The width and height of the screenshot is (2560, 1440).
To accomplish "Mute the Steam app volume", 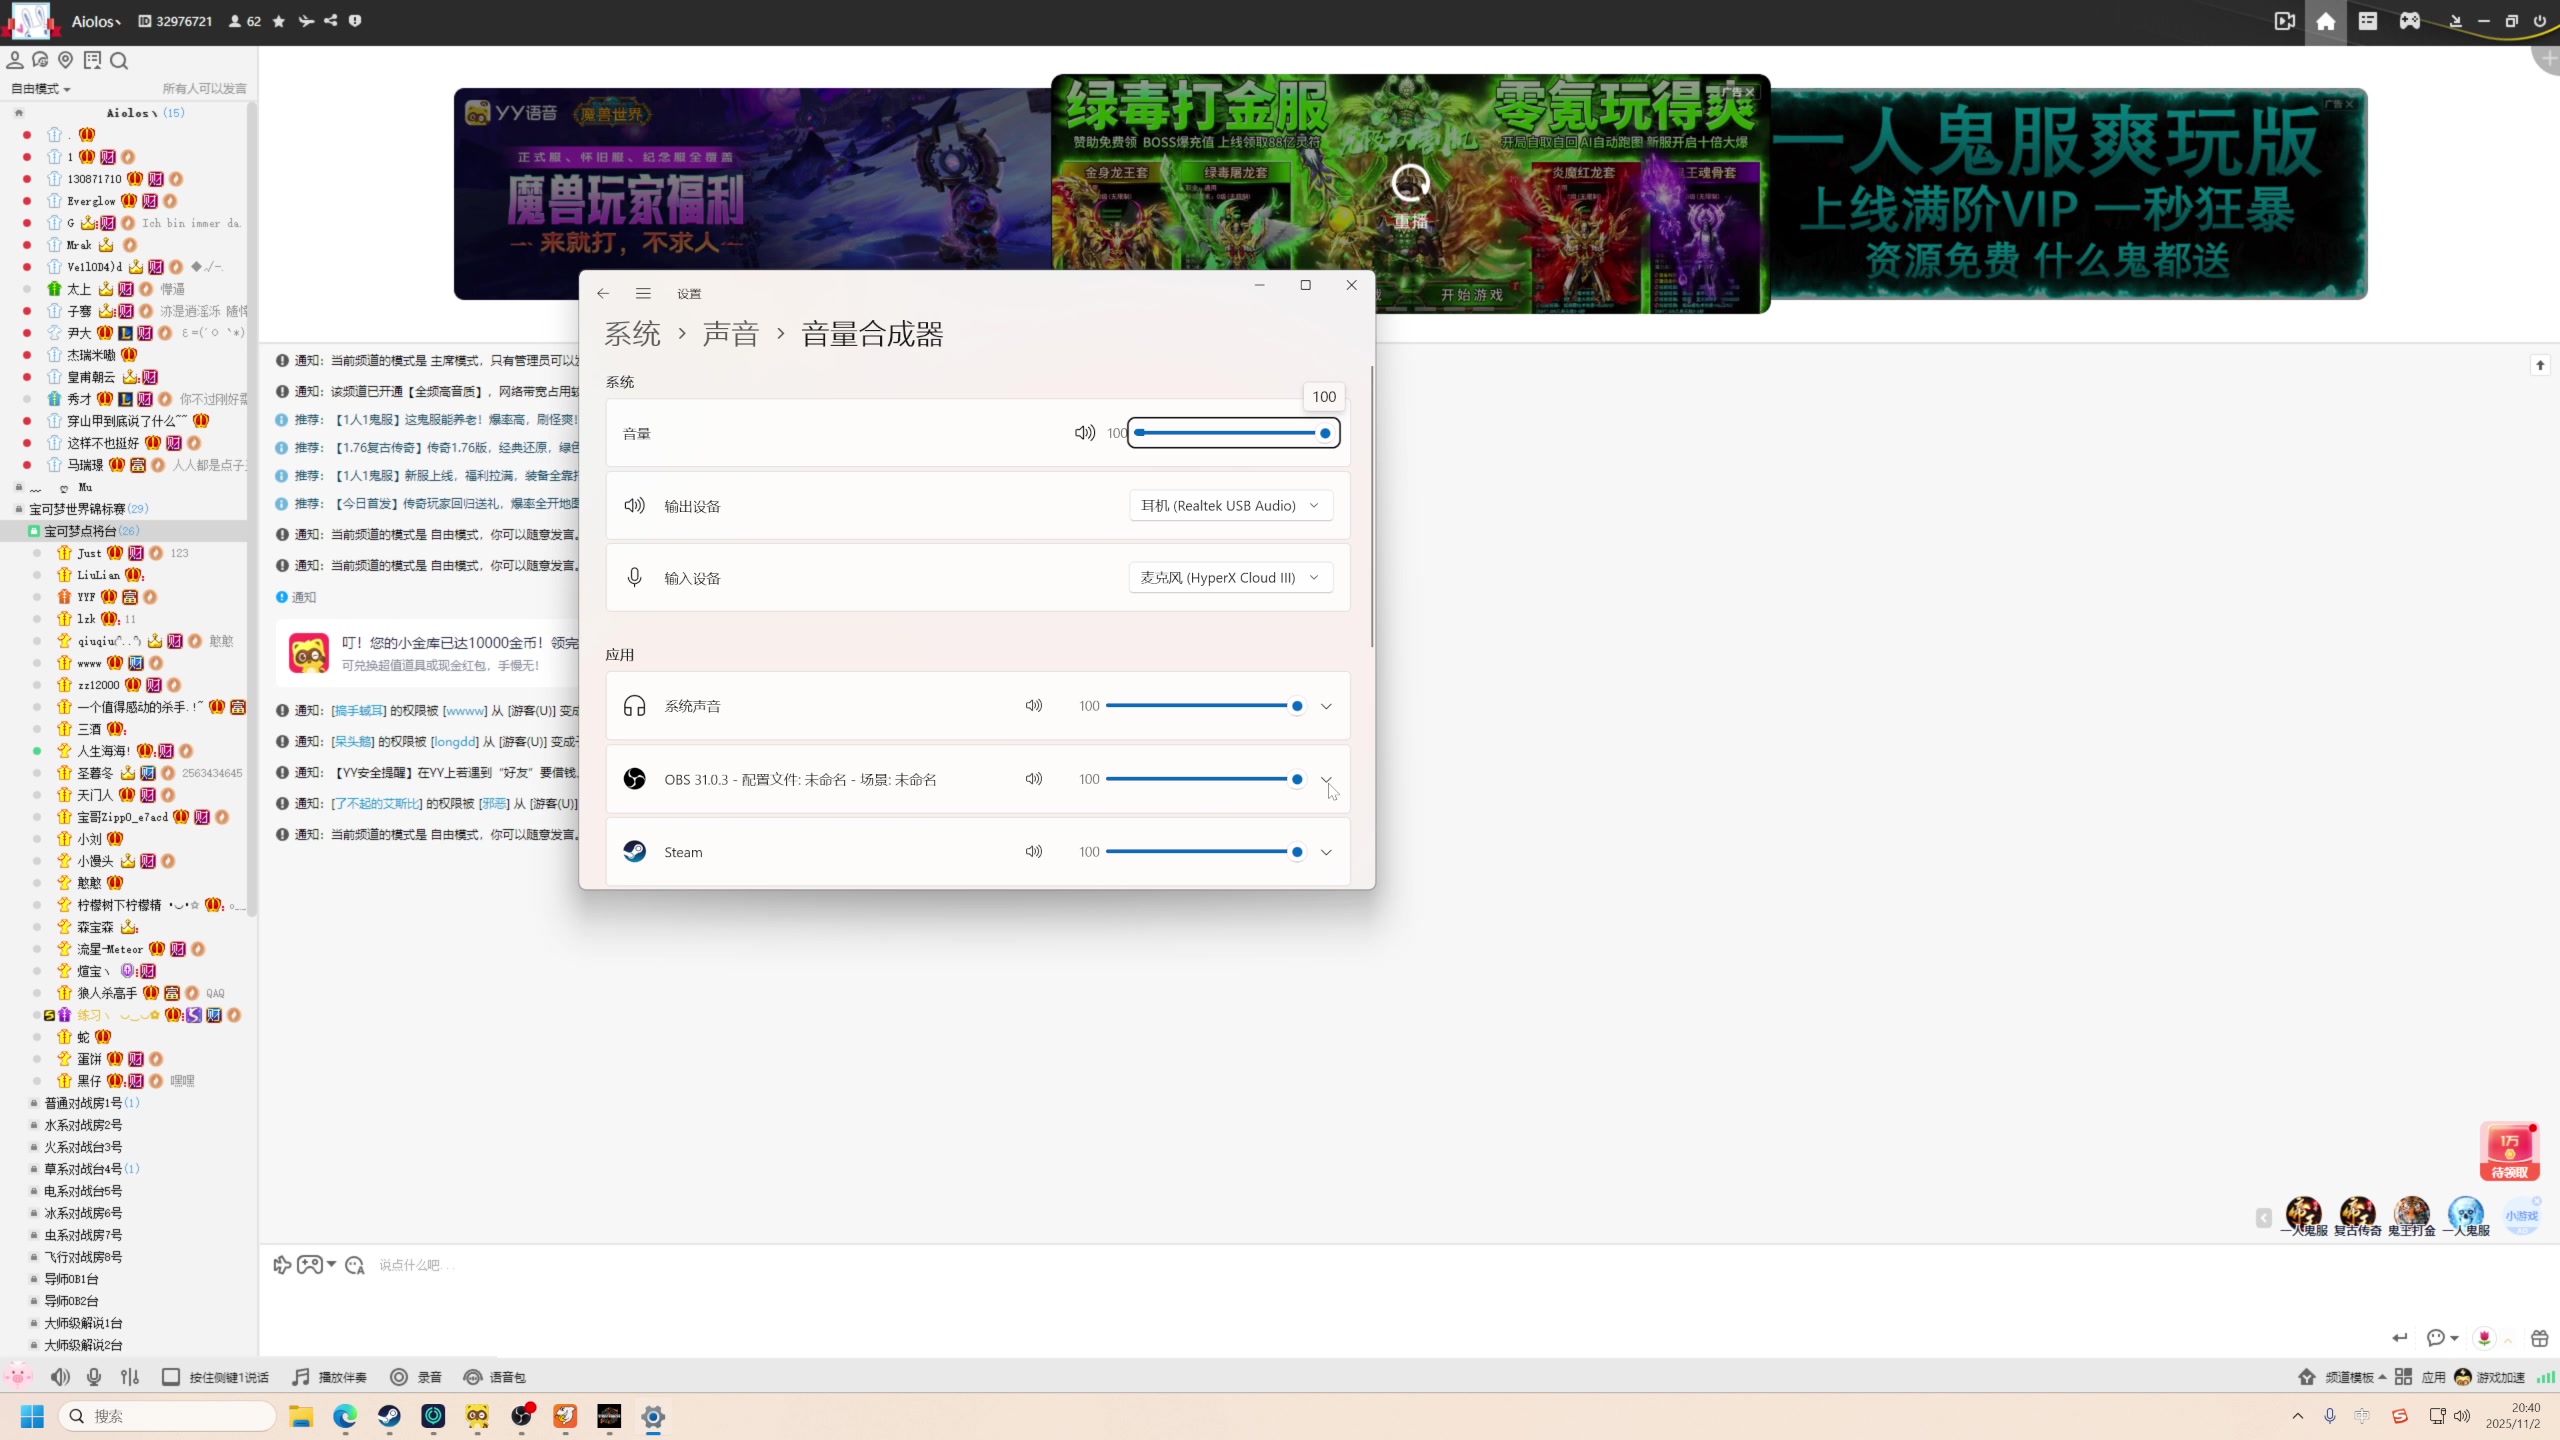I will tap(1034, 852).
